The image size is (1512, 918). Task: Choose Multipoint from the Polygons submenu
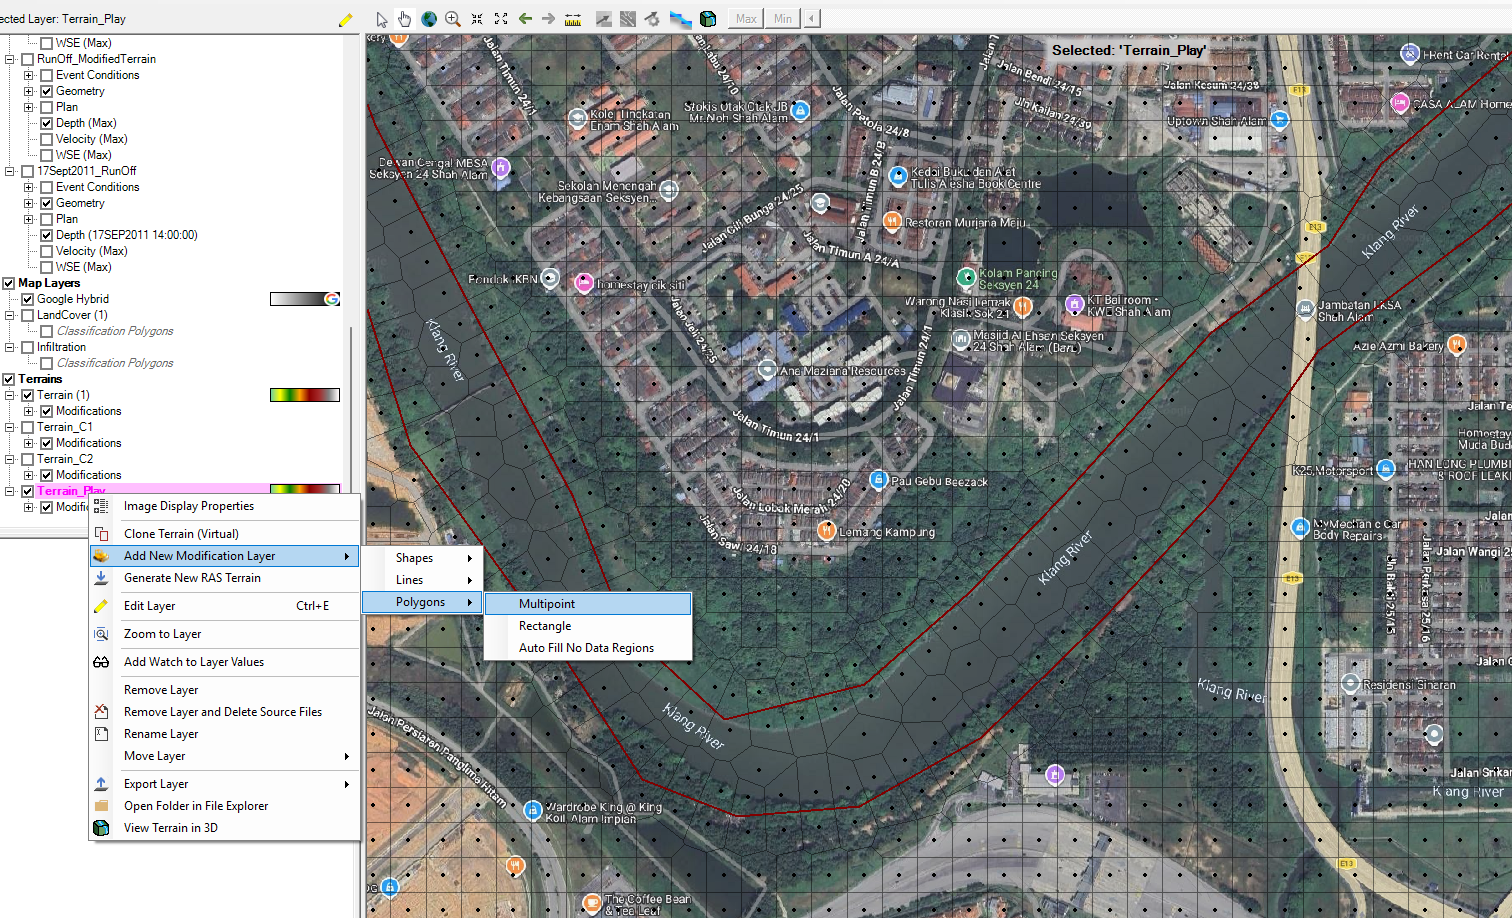[x=547, y=604]
